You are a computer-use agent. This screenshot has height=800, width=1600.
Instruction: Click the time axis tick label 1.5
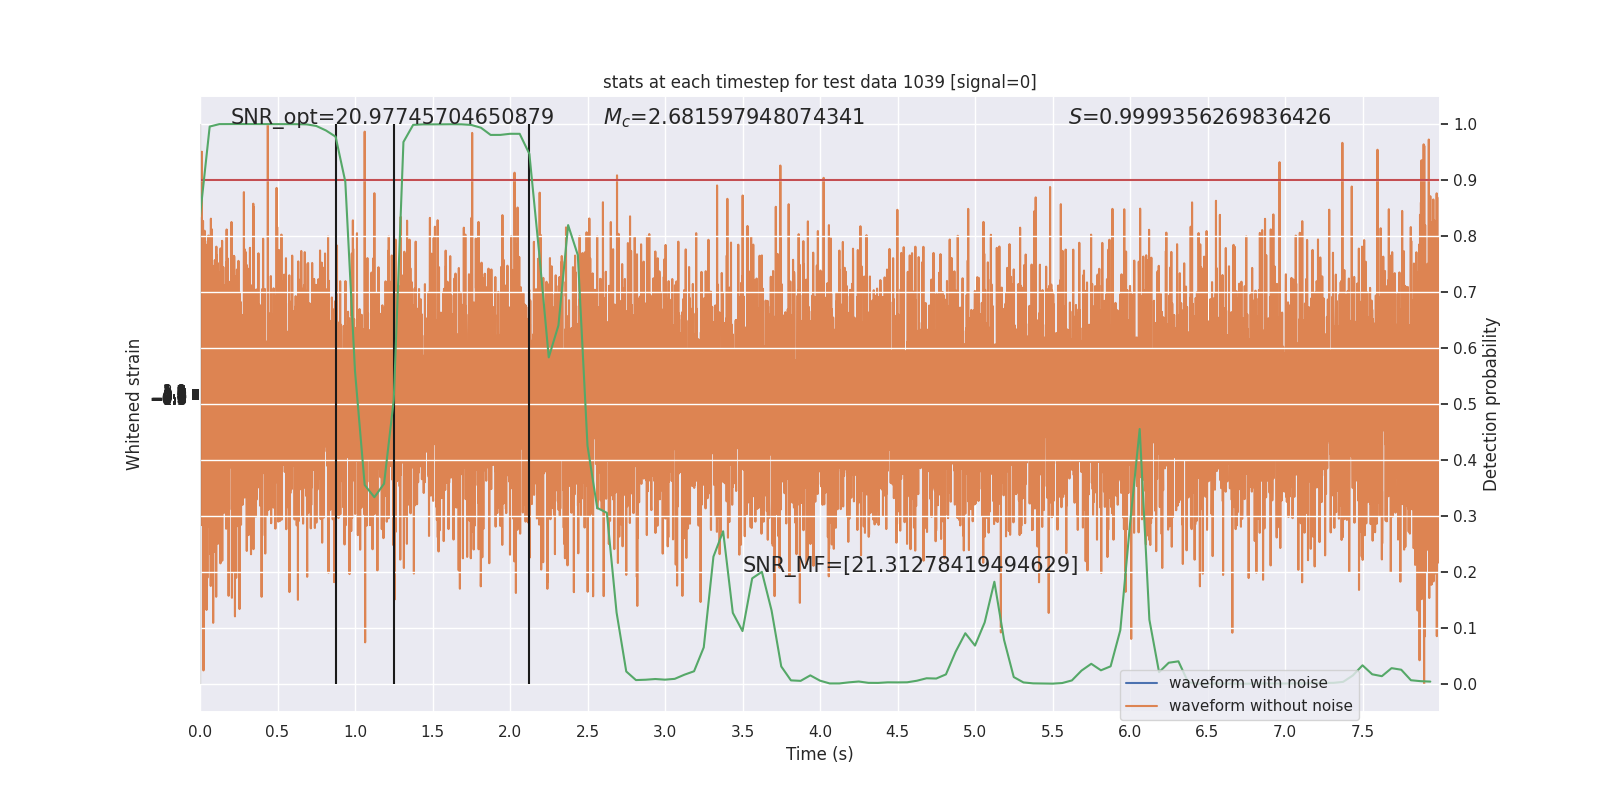tap(432, 731)
